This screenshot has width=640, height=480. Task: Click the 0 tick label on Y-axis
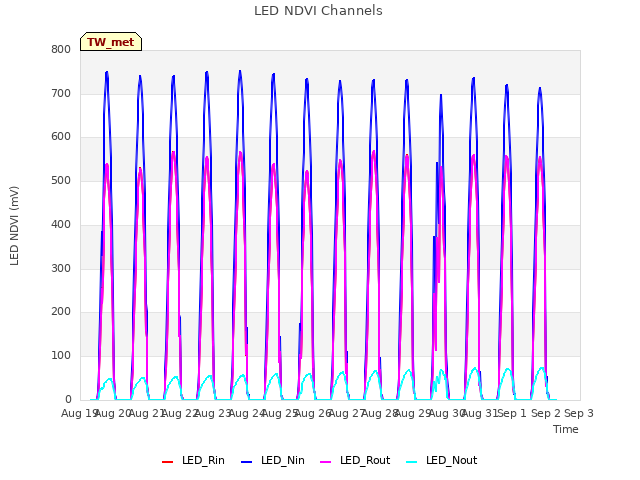(x=68, y=399)
